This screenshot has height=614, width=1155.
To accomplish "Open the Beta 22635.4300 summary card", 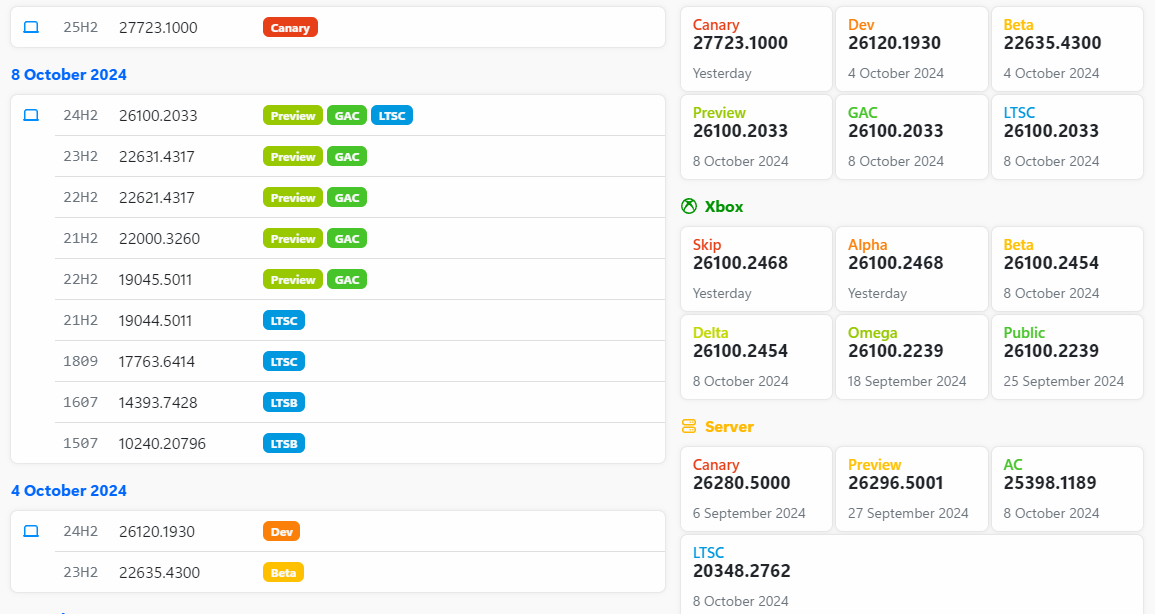I will click(1067, 49).
